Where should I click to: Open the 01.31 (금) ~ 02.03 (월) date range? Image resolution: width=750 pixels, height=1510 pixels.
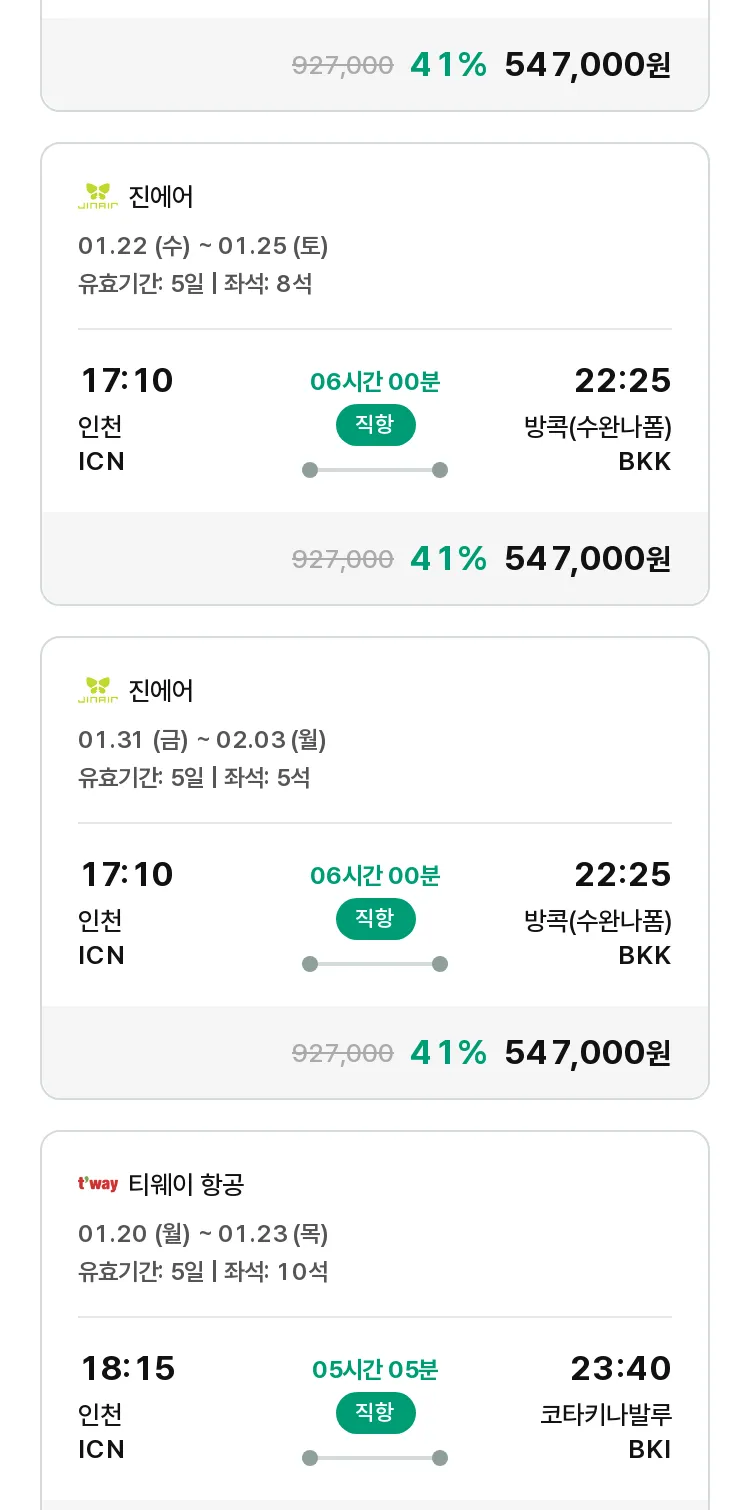[x=202, y=740]
